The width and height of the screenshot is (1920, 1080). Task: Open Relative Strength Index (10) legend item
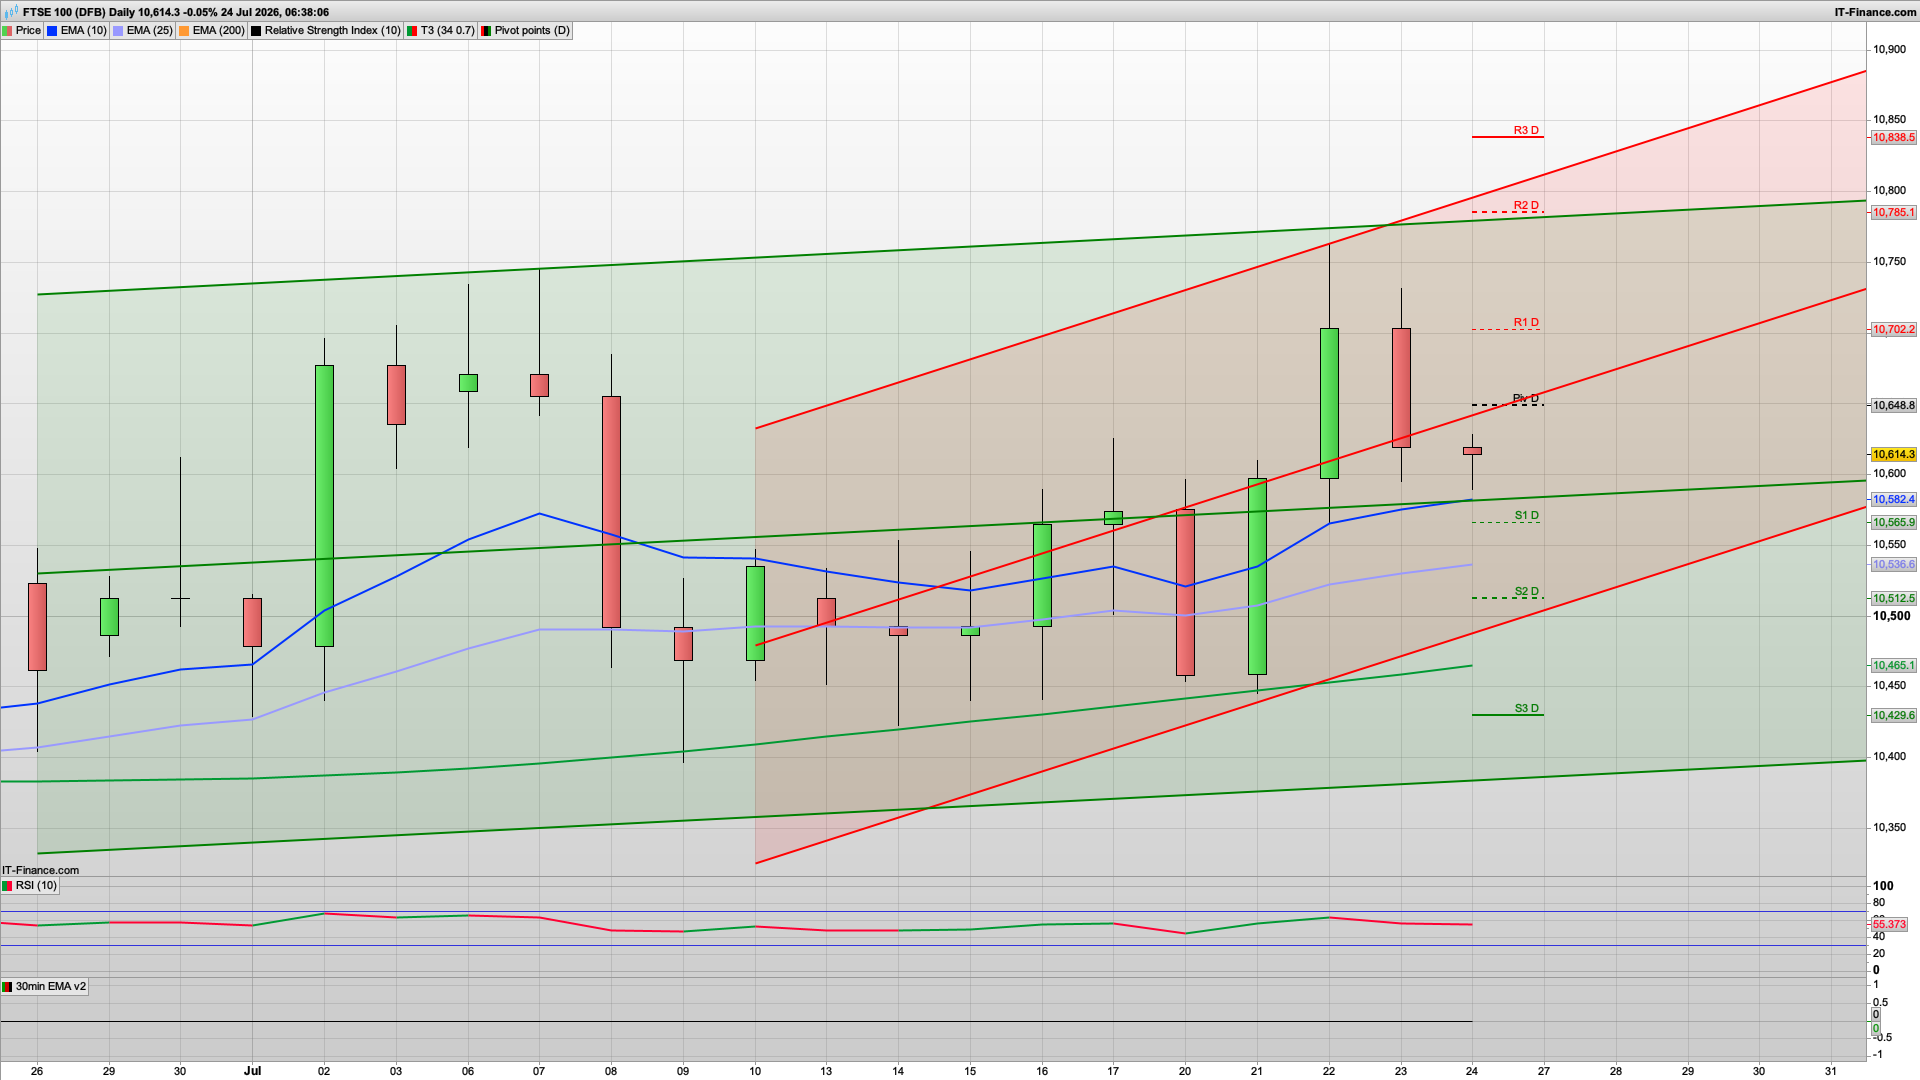pyautogui.click(x=326, y=31)
